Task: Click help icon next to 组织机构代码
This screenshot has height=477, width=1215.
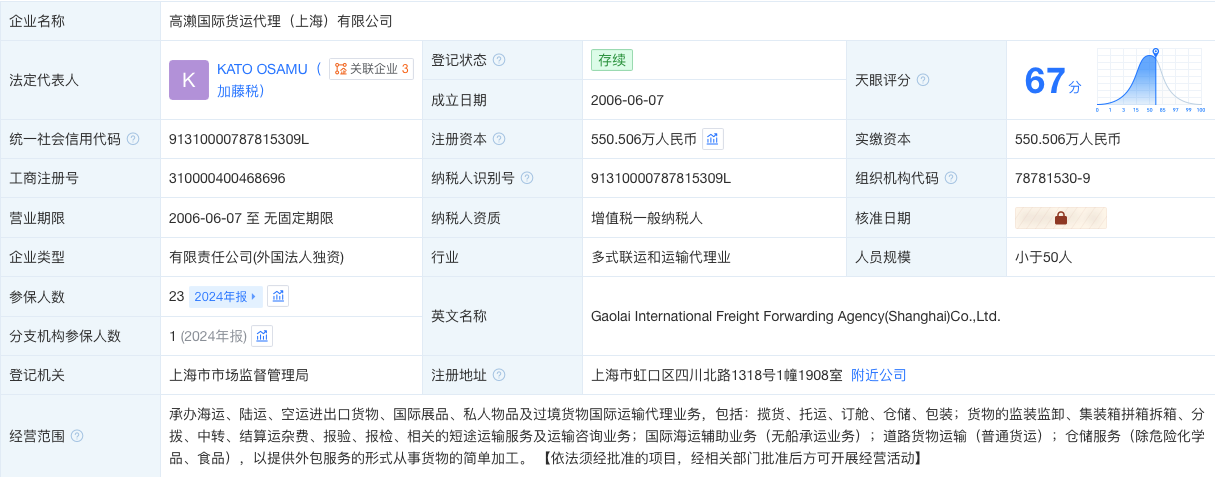Action: click(x=951, y=178)
